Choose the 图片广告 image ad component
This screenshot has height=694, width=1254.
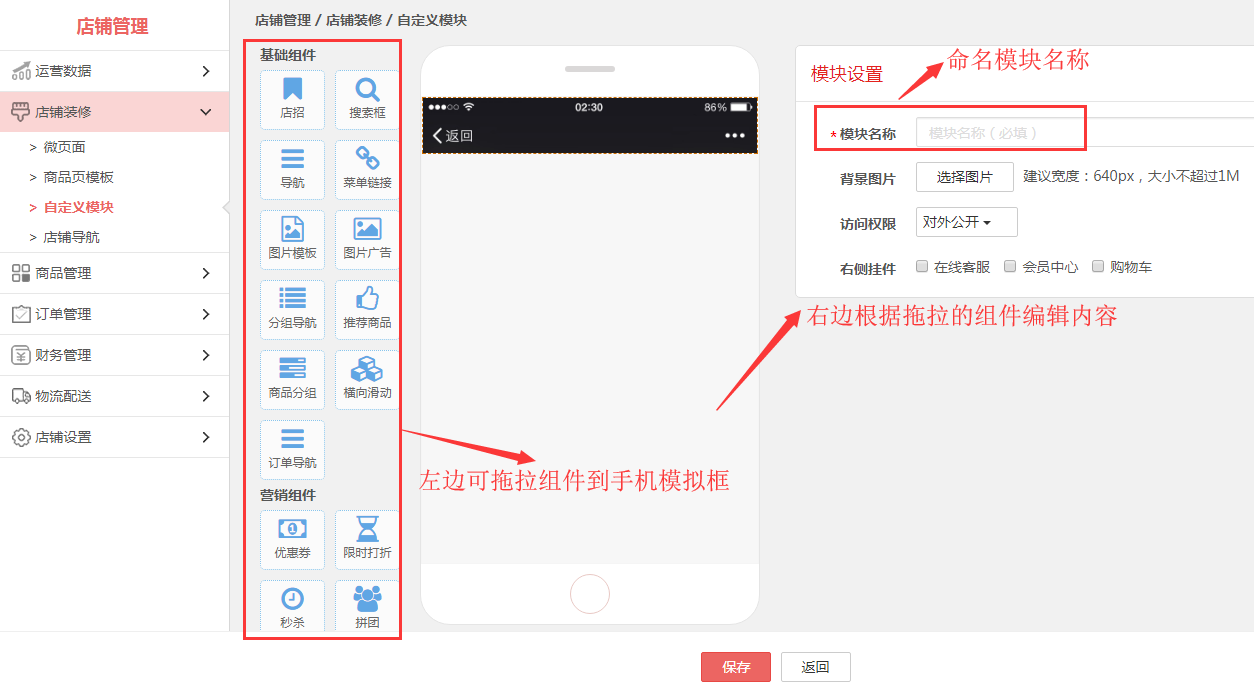[367, 239]
